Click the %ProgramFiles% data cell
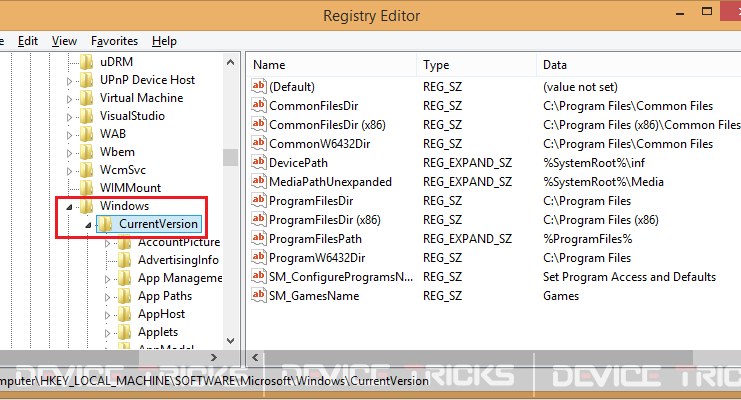The image size is (741, 400). point(587,239)
